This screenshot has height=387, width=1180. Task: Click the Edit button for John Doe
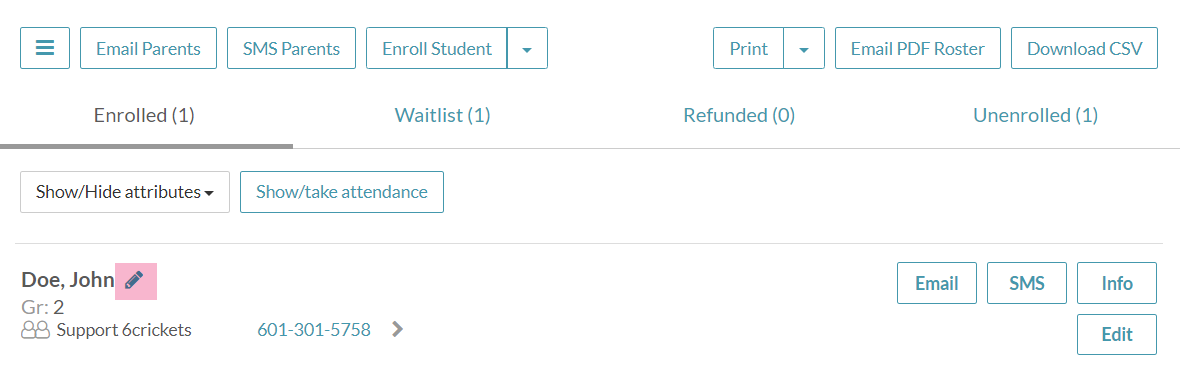tap(1117, 334)
